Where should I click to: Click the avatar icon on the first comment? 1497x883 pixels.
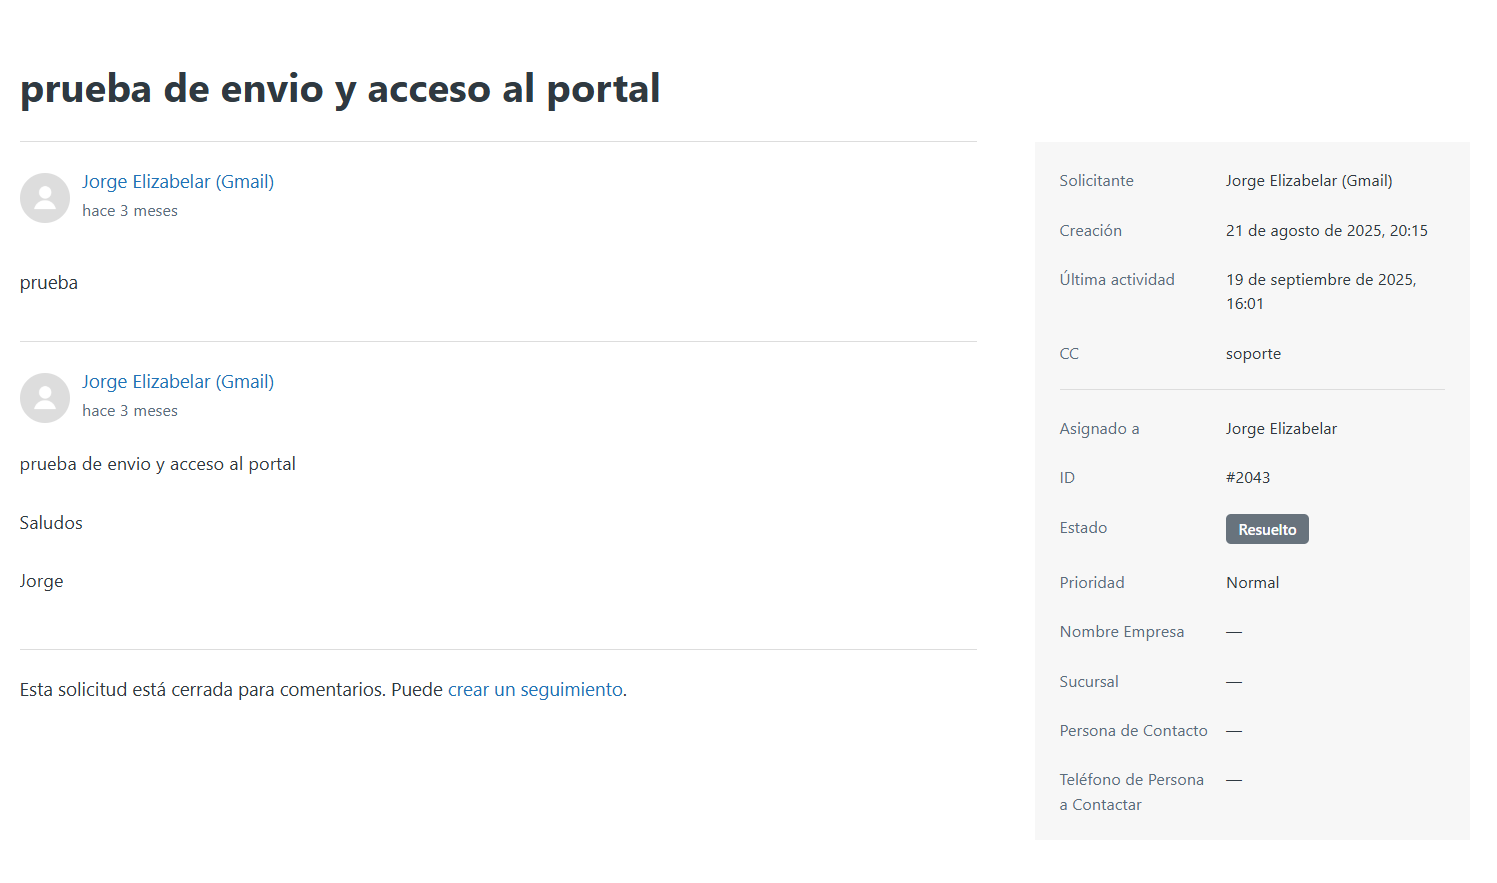pyautogui.click(x=45, y=198)
